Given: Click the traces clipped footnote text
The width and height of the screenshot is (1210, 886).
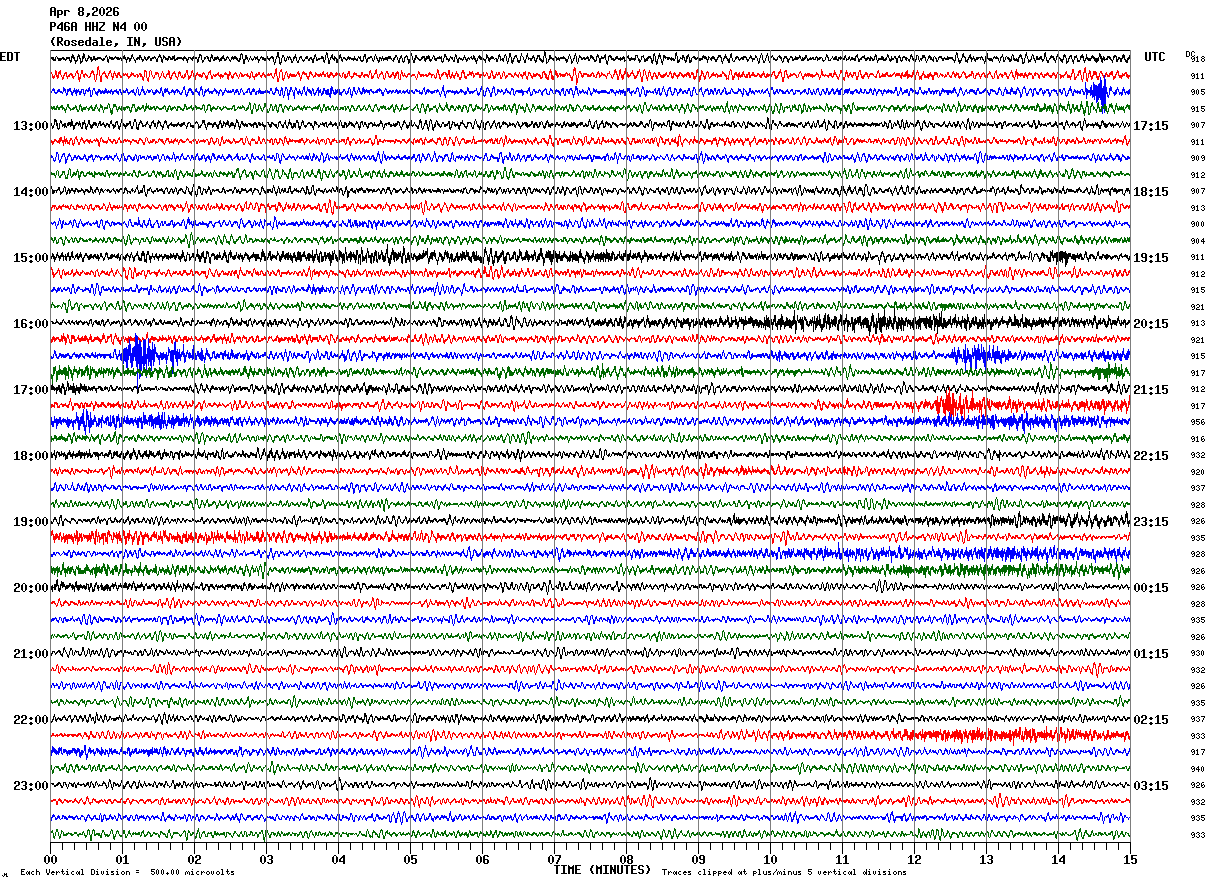Looking at the screenshot, I should tap(784, 873).
